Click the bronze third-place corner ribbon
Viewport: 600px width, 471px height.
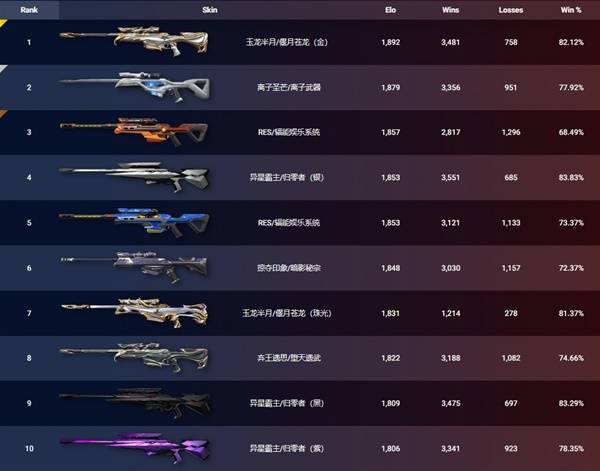[x=3, y=113]
